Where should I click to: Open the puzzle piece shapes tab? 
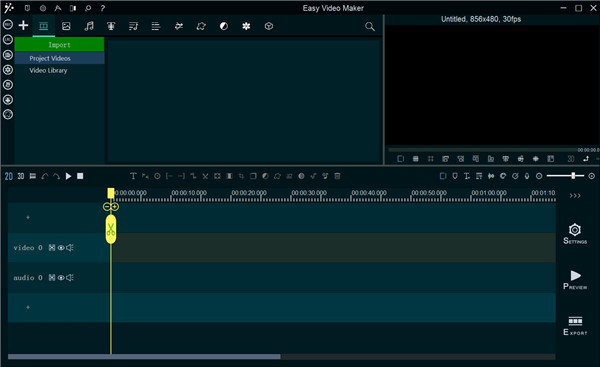pos(201,26)
